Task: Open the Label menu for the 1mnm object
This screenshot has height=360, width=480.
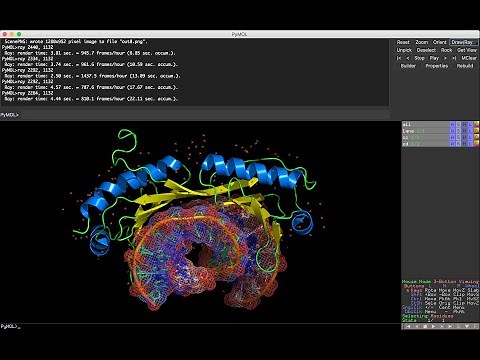Action: tap(470, 131)
